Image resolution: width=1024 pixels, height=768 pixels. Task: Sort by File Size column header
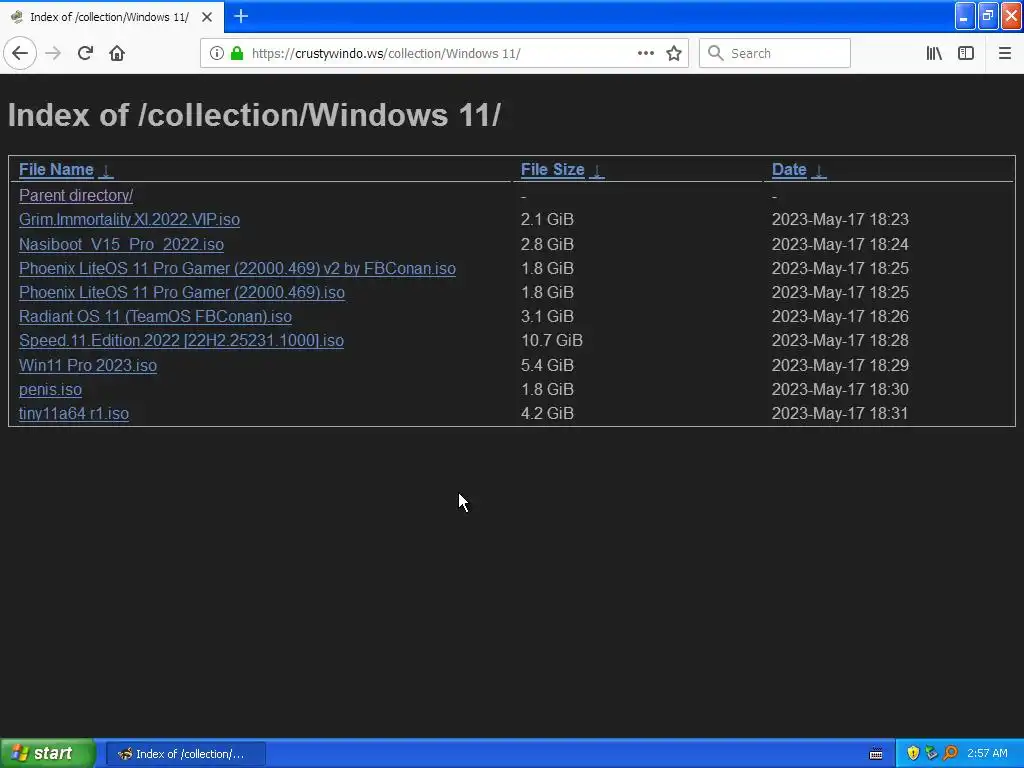coord(552,170)
